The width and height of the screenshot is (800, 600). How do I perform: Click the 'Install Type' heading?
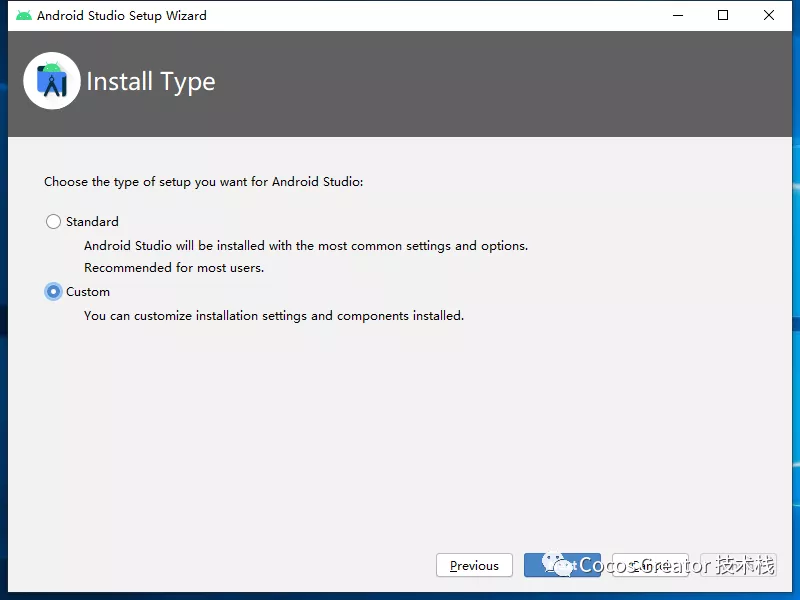click(151, 82)
